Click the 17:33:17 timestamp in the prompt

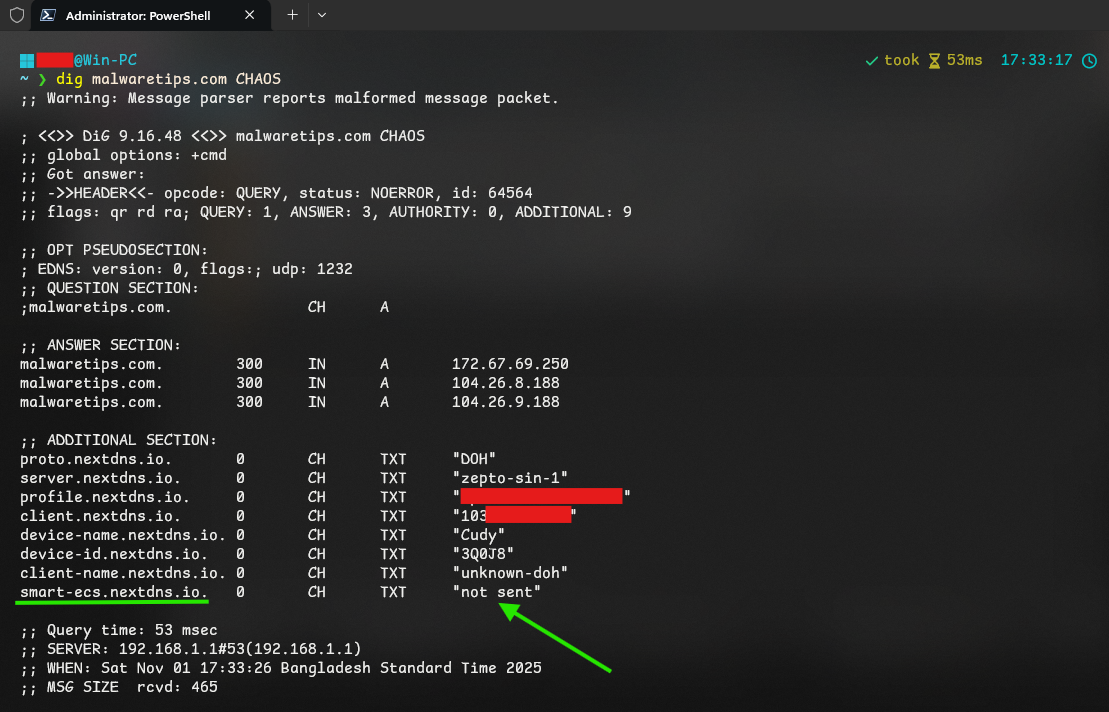[1036, 60]
